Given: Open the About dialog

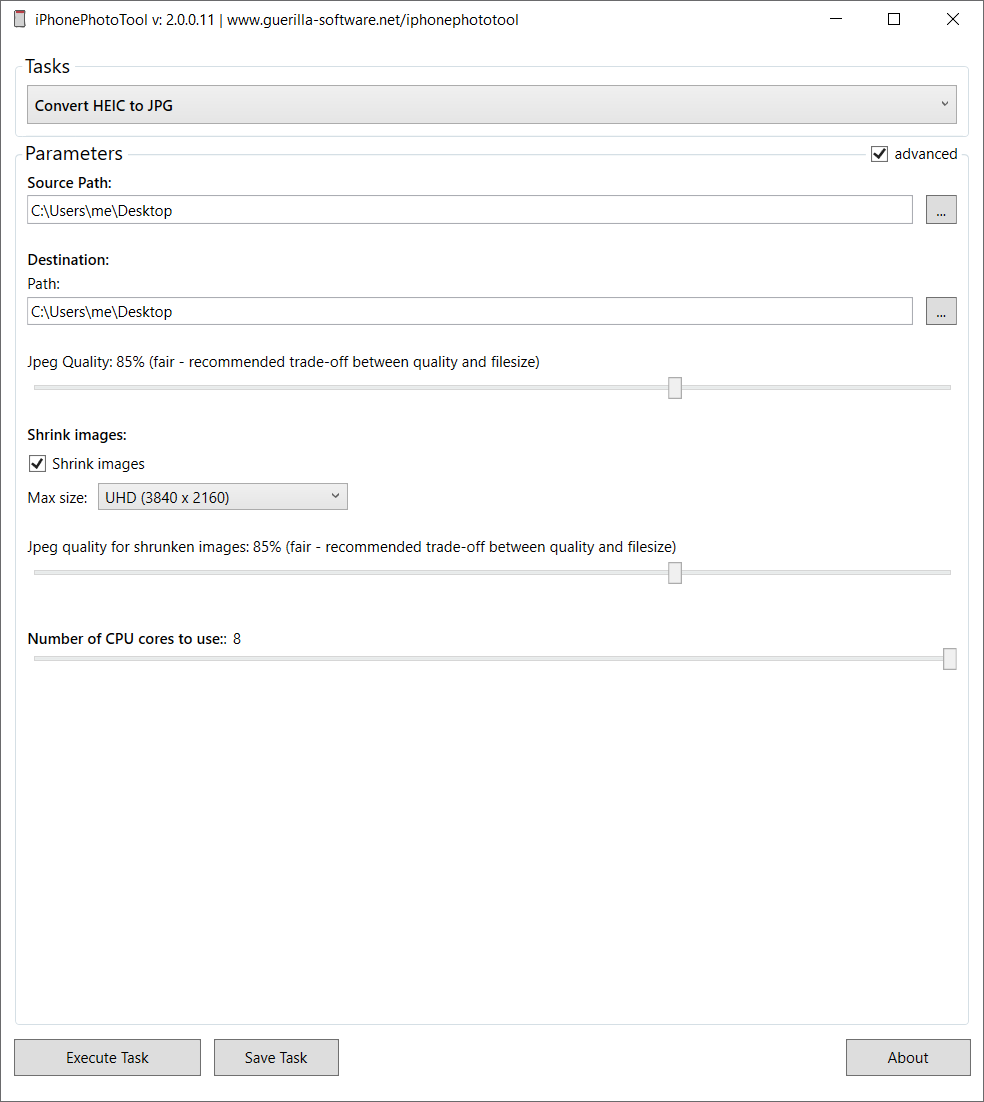Looking at the screenshot, I should [x=908, y=1057].
